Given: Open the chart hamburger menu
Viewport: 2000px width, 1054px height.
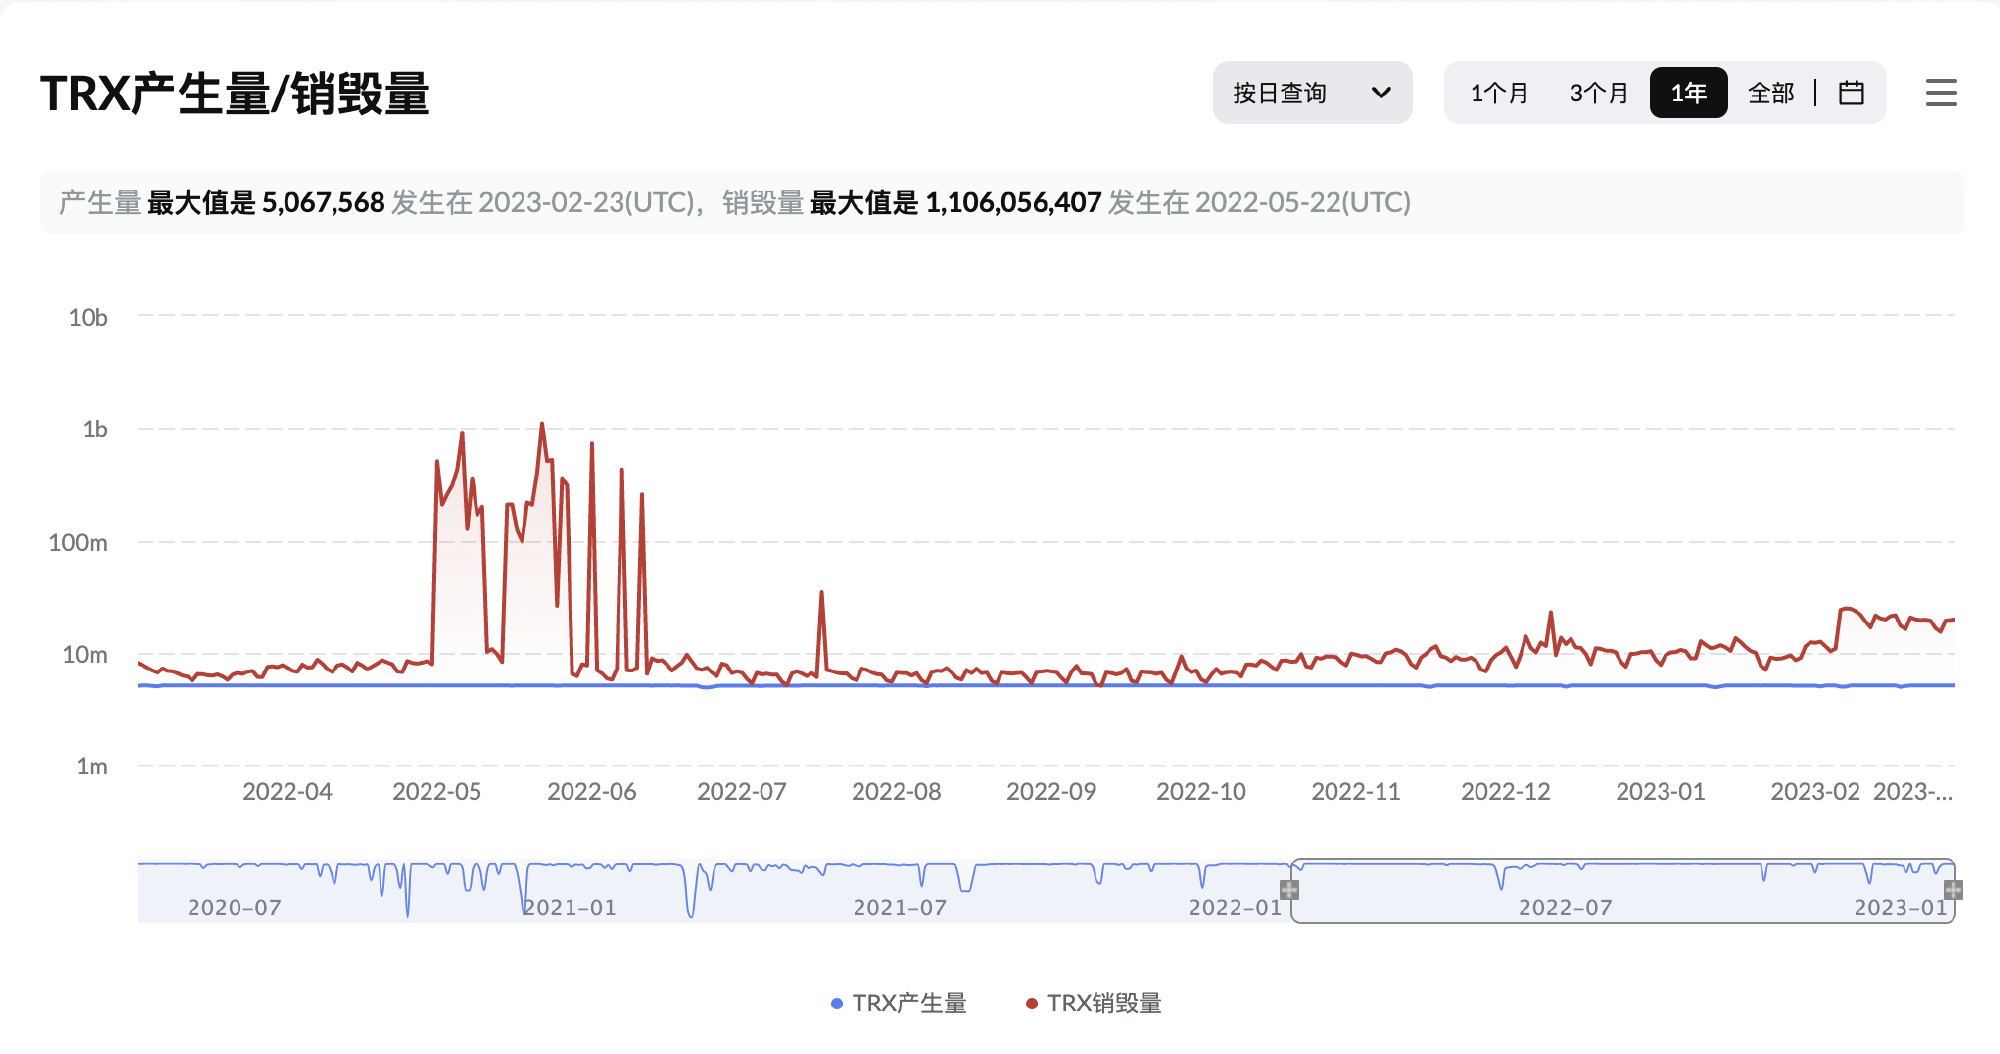Looking at the screenshot, I should coord(1940,93).
